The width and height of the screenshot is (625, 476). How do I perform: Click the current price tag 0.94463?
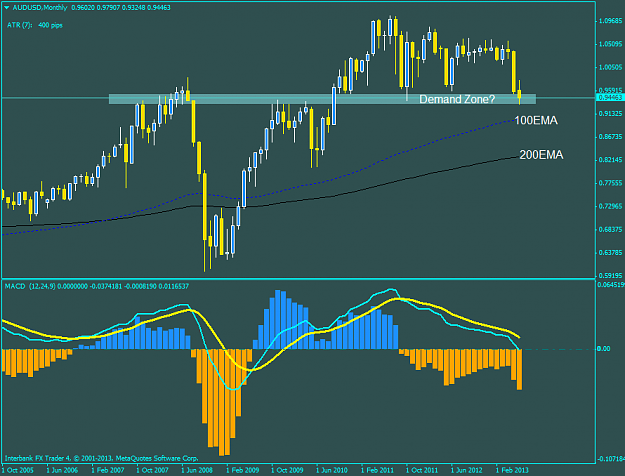610,97
